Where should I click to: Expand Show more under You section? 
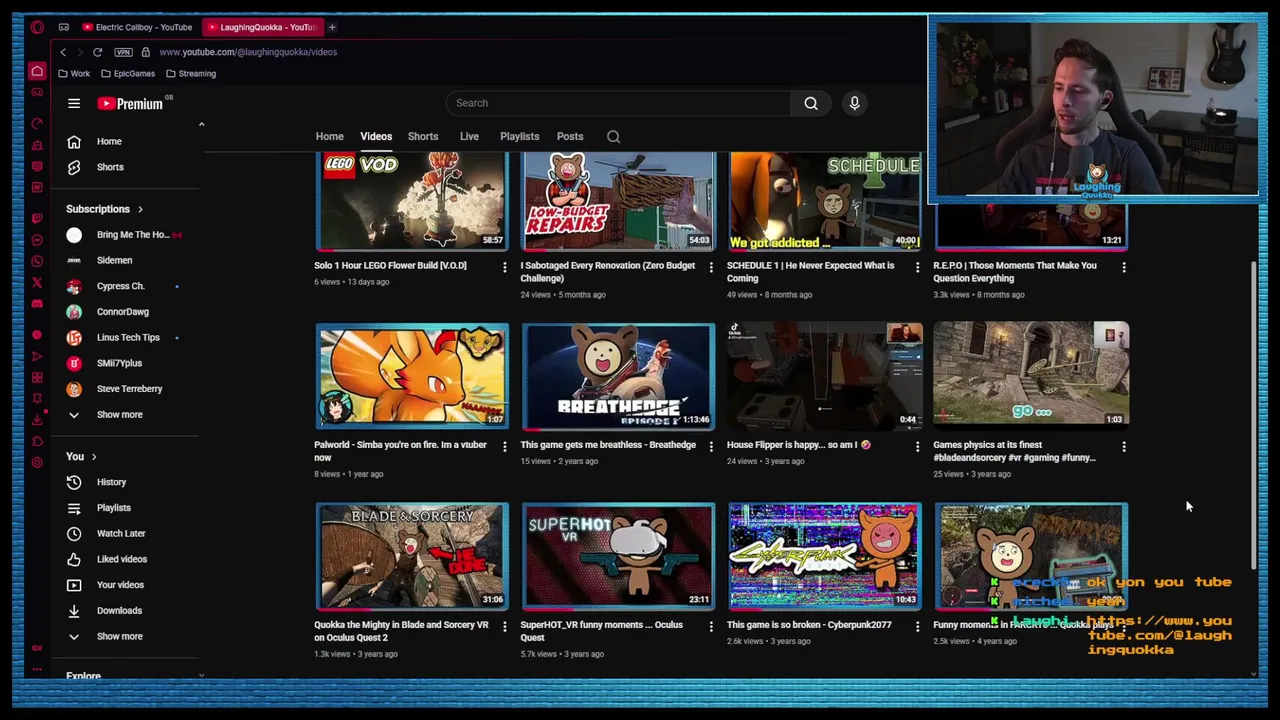click(x=119, y=636)
